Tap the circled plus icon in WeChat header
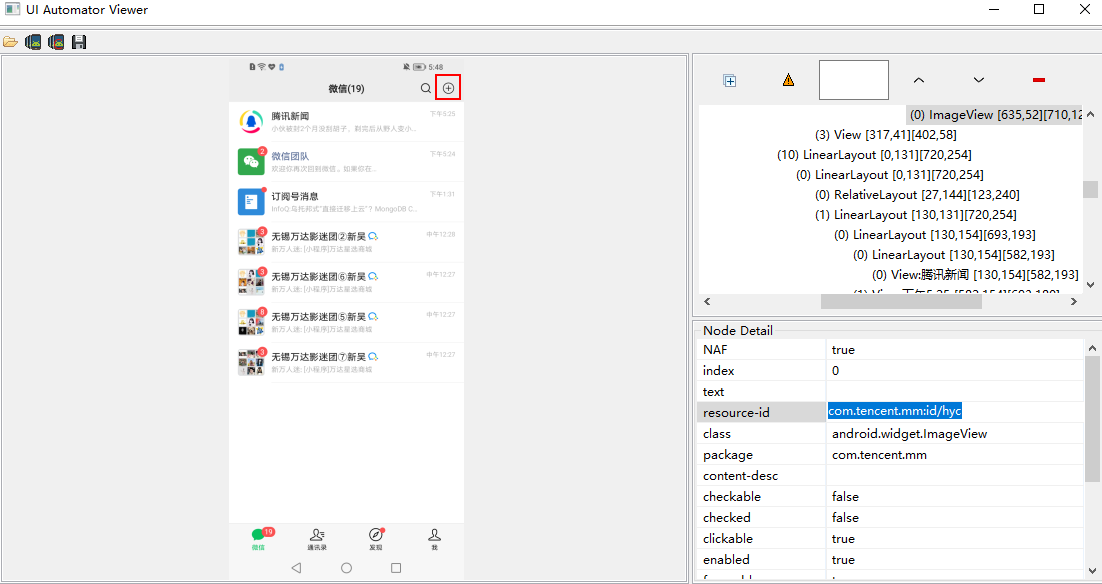The height and width of the screenshot is (584, 1102). pos(448,89)
